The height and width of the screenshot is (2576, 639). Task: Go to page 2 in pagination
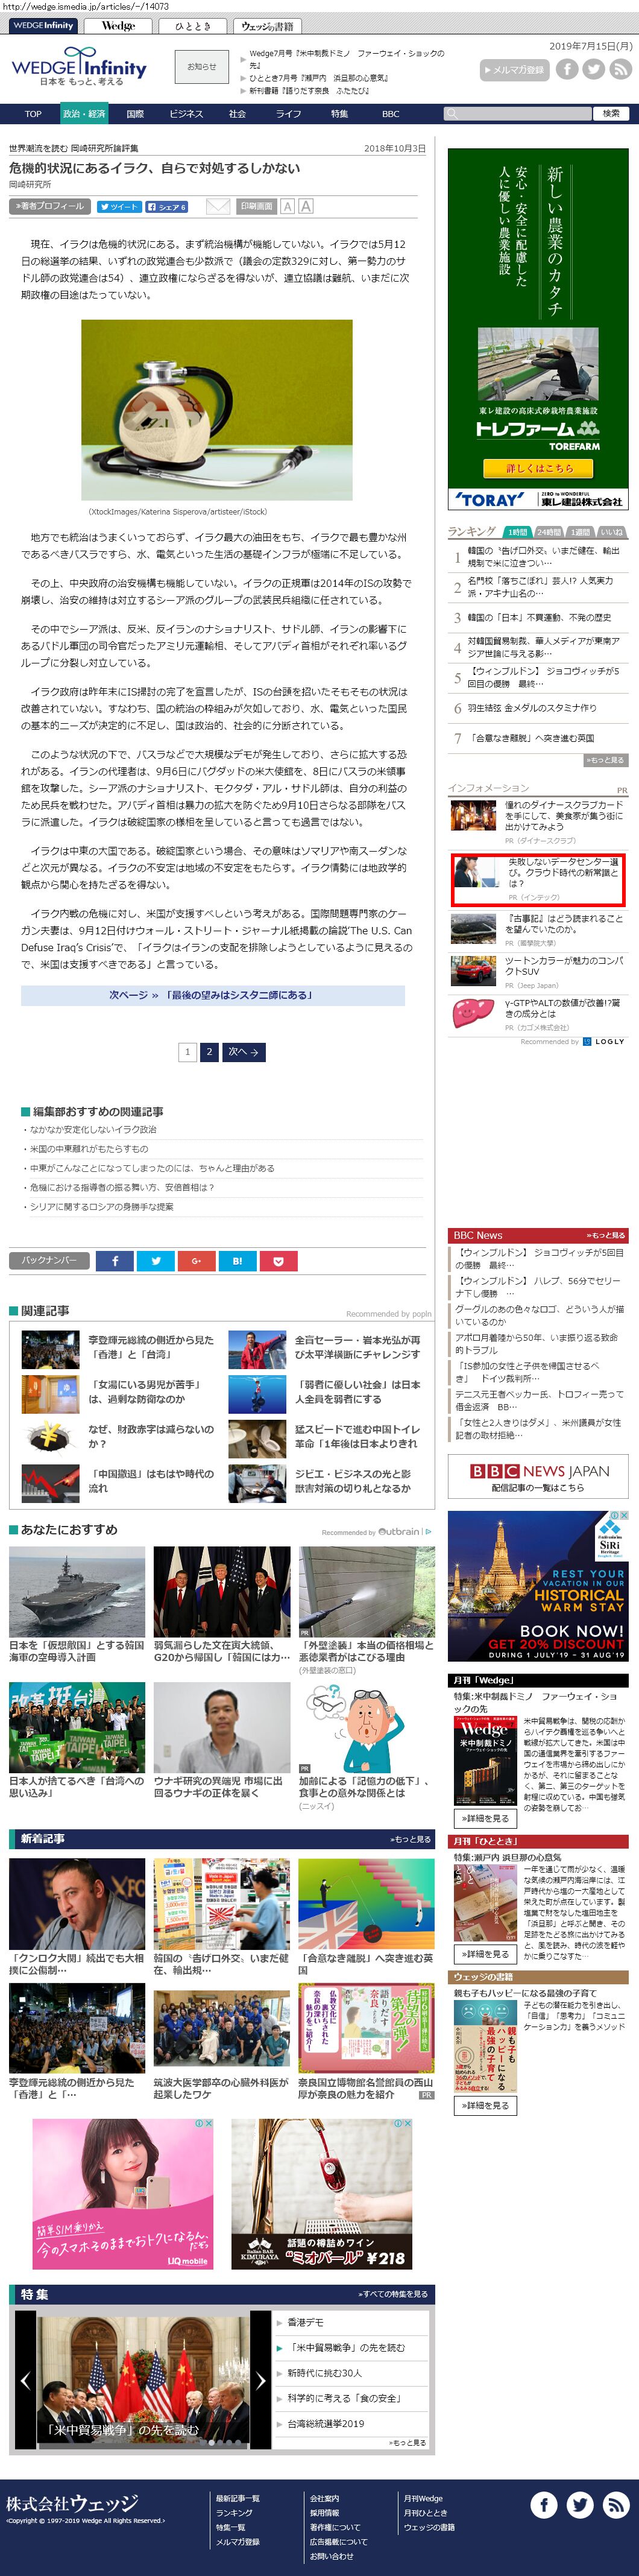[209, 1052]
